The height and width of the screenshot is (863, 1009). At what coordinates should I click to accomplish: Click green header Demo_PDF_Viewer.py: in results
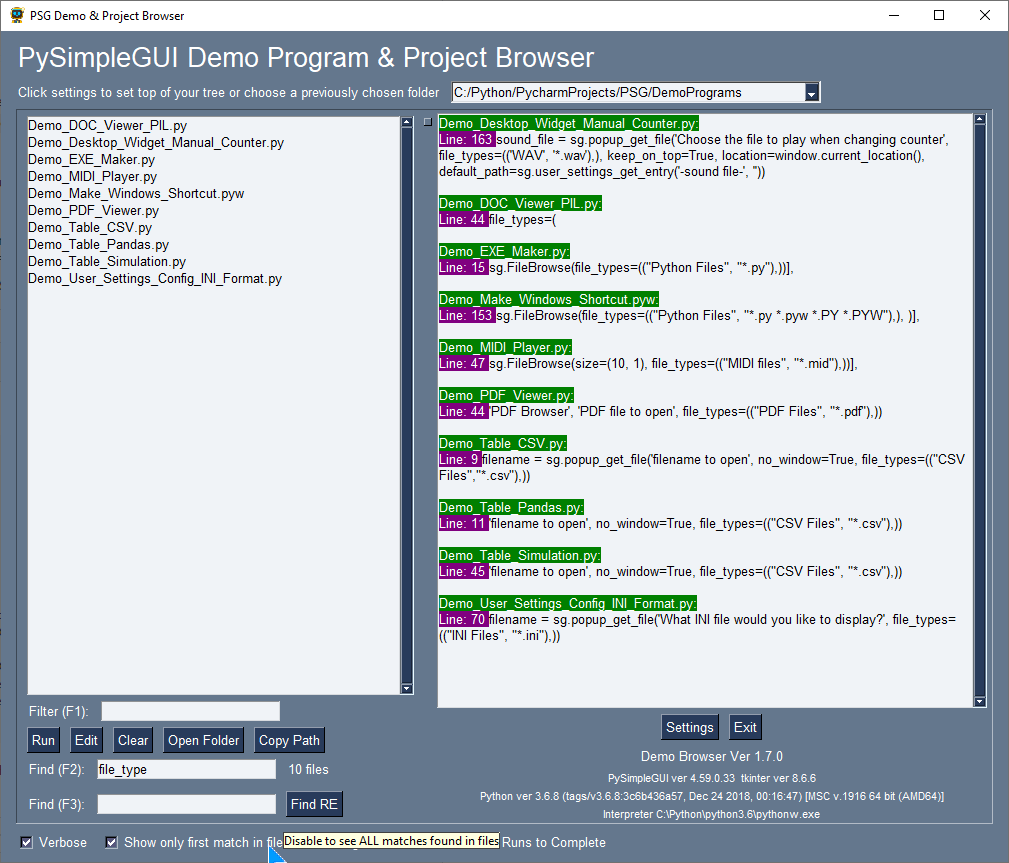click(x=506, y=396)
